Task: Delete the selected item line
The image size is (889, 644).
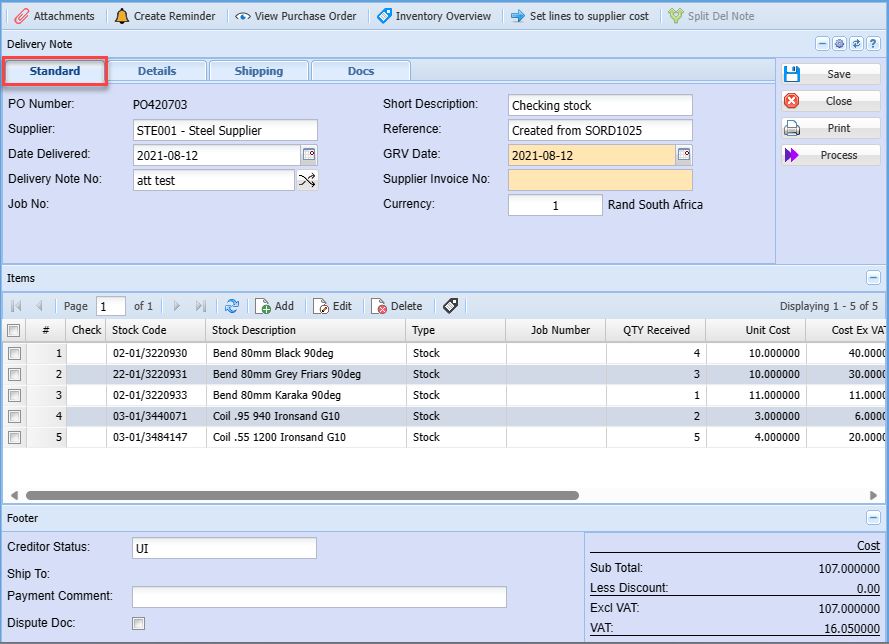Action: (396, 306)
